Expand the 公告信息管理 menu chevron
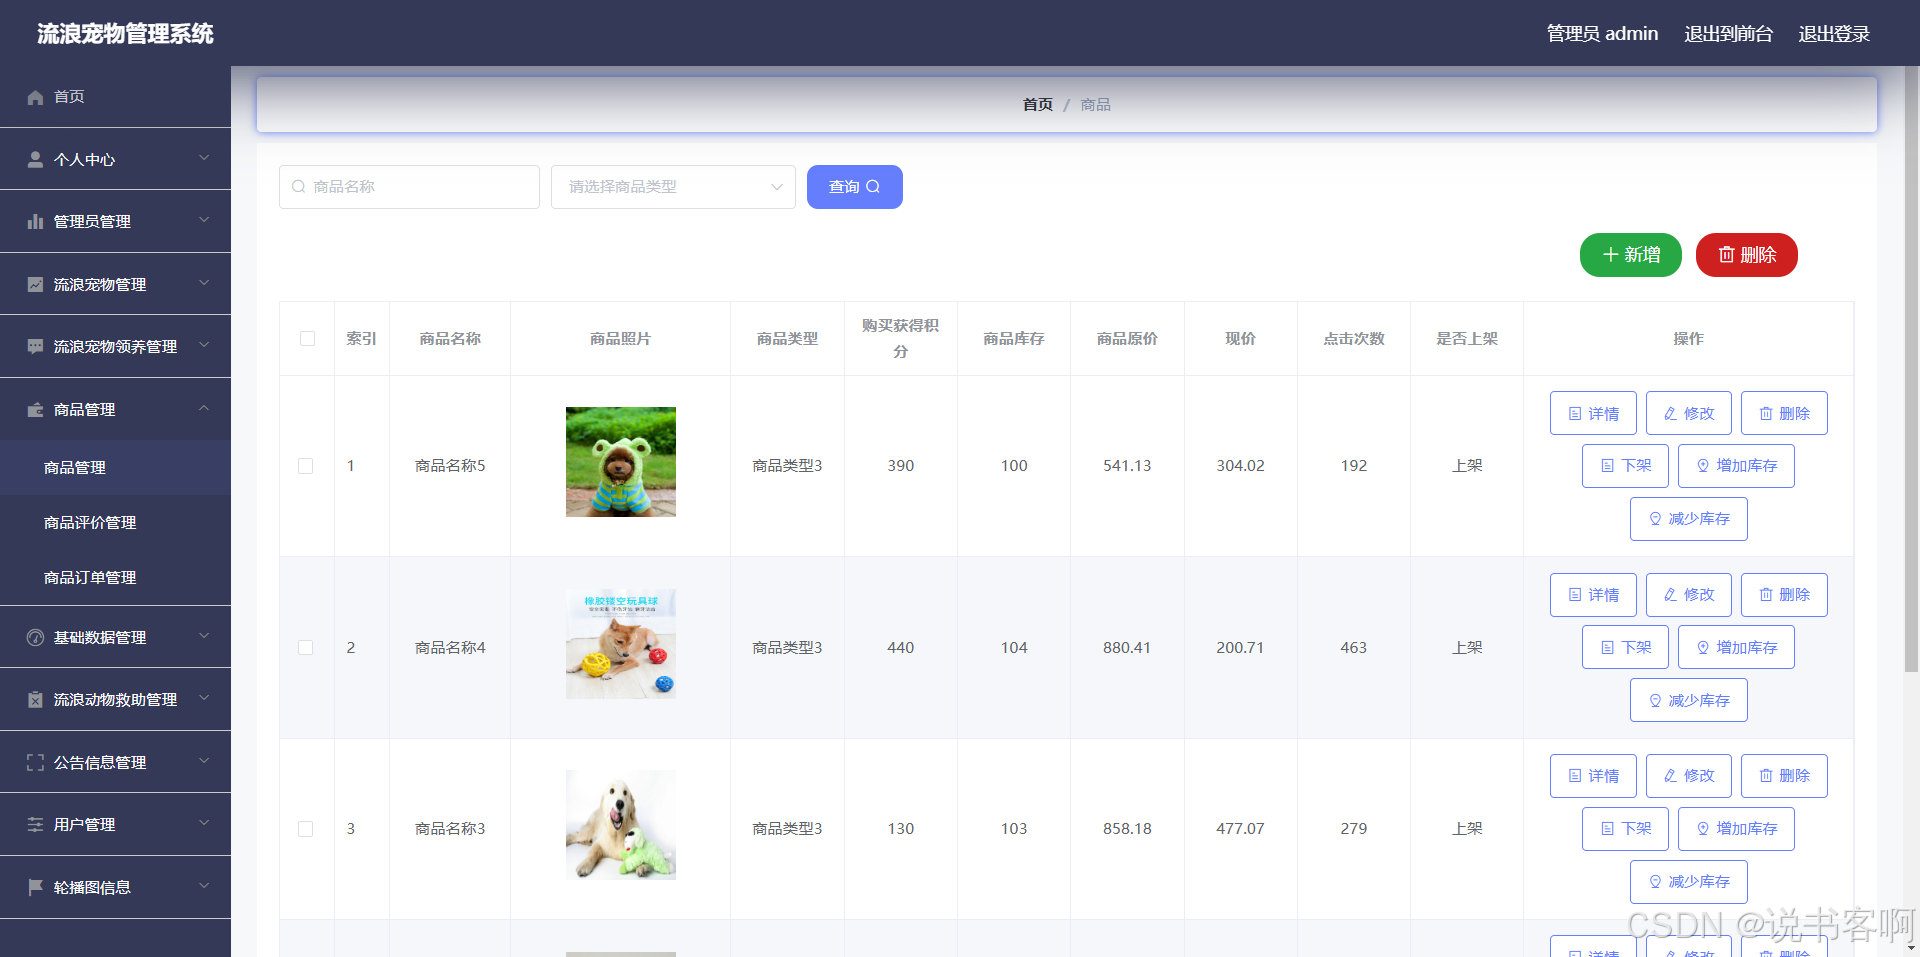The height and width of the screenshot is (957, 1920). 204,761
